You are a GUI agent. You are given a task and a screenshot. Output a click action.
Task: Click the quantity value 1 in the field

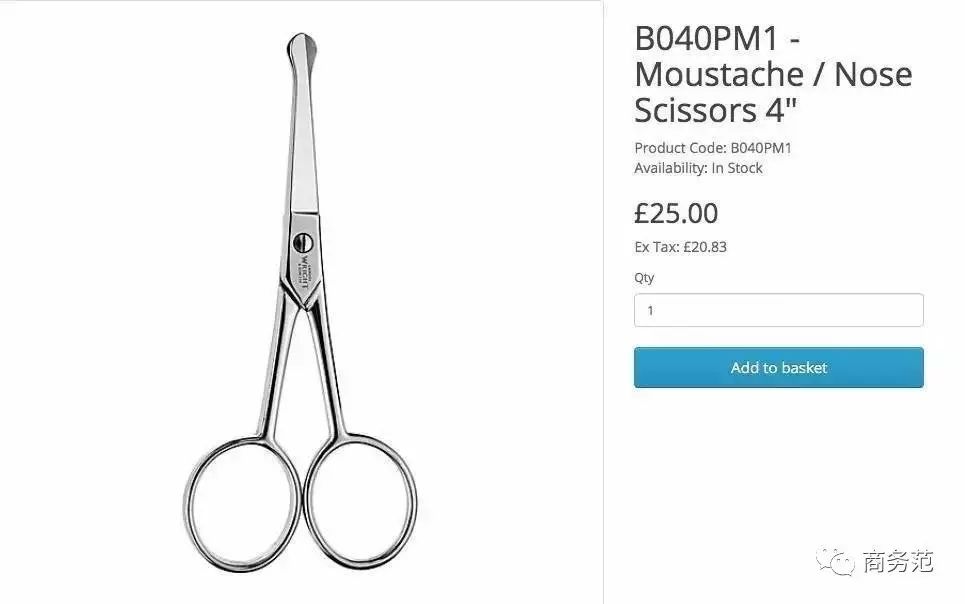pos(650,311)
